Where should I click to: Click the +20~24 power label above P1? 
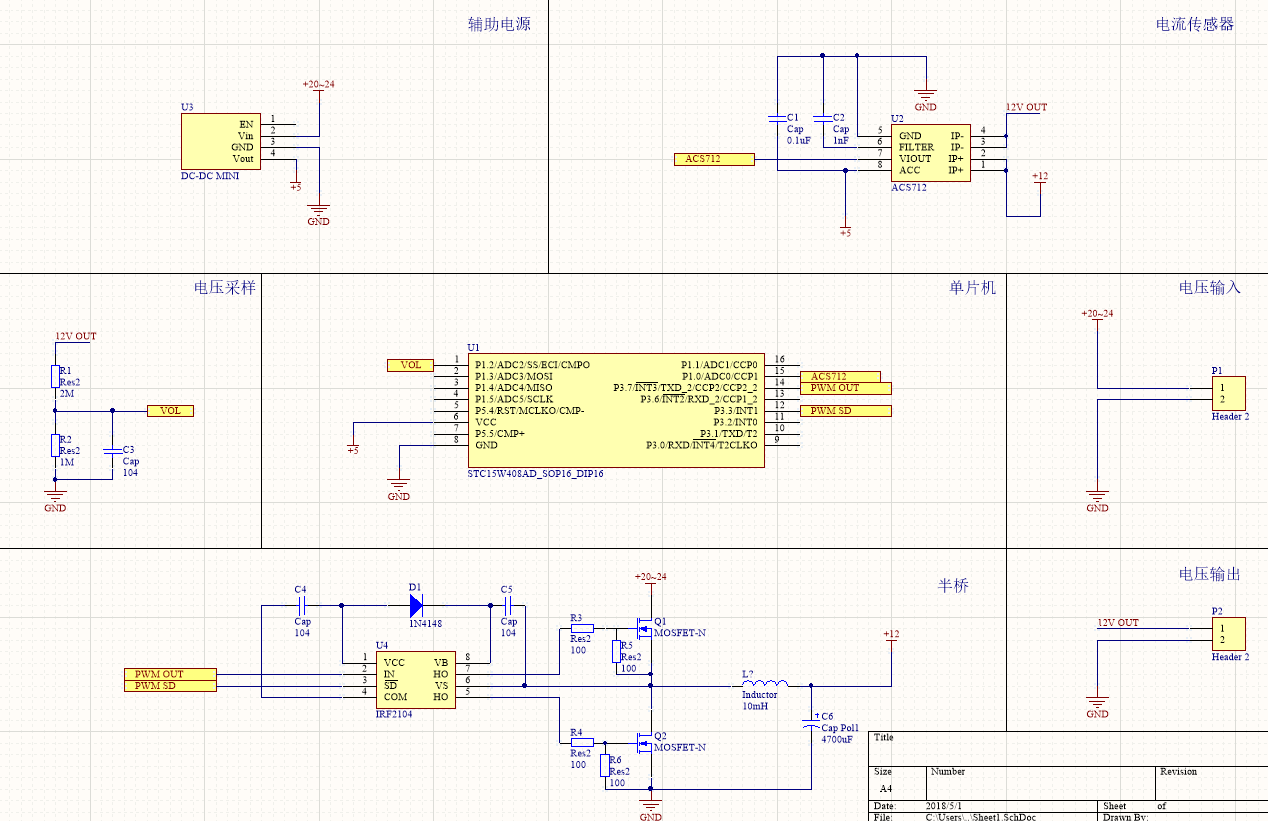coord(1097,313)
